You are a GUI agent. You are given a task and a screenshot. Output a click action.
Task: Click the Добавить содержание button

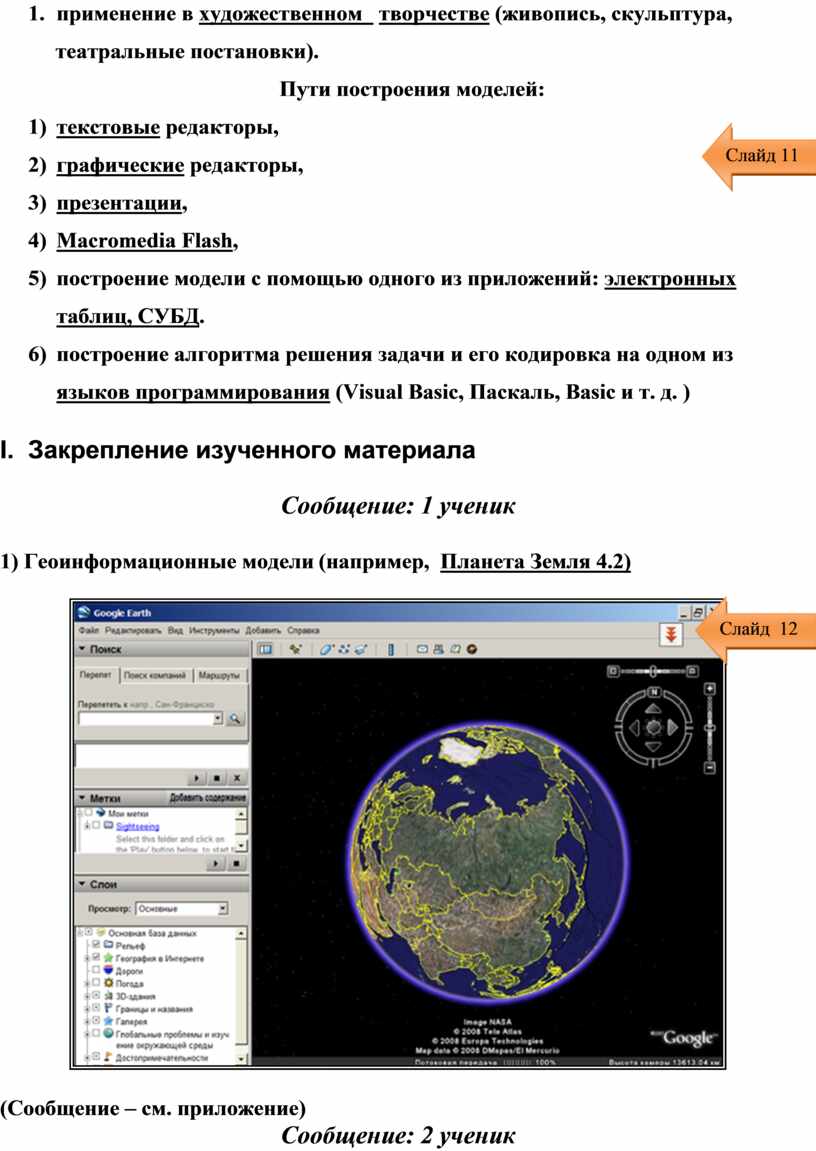[x=208, y=798]
